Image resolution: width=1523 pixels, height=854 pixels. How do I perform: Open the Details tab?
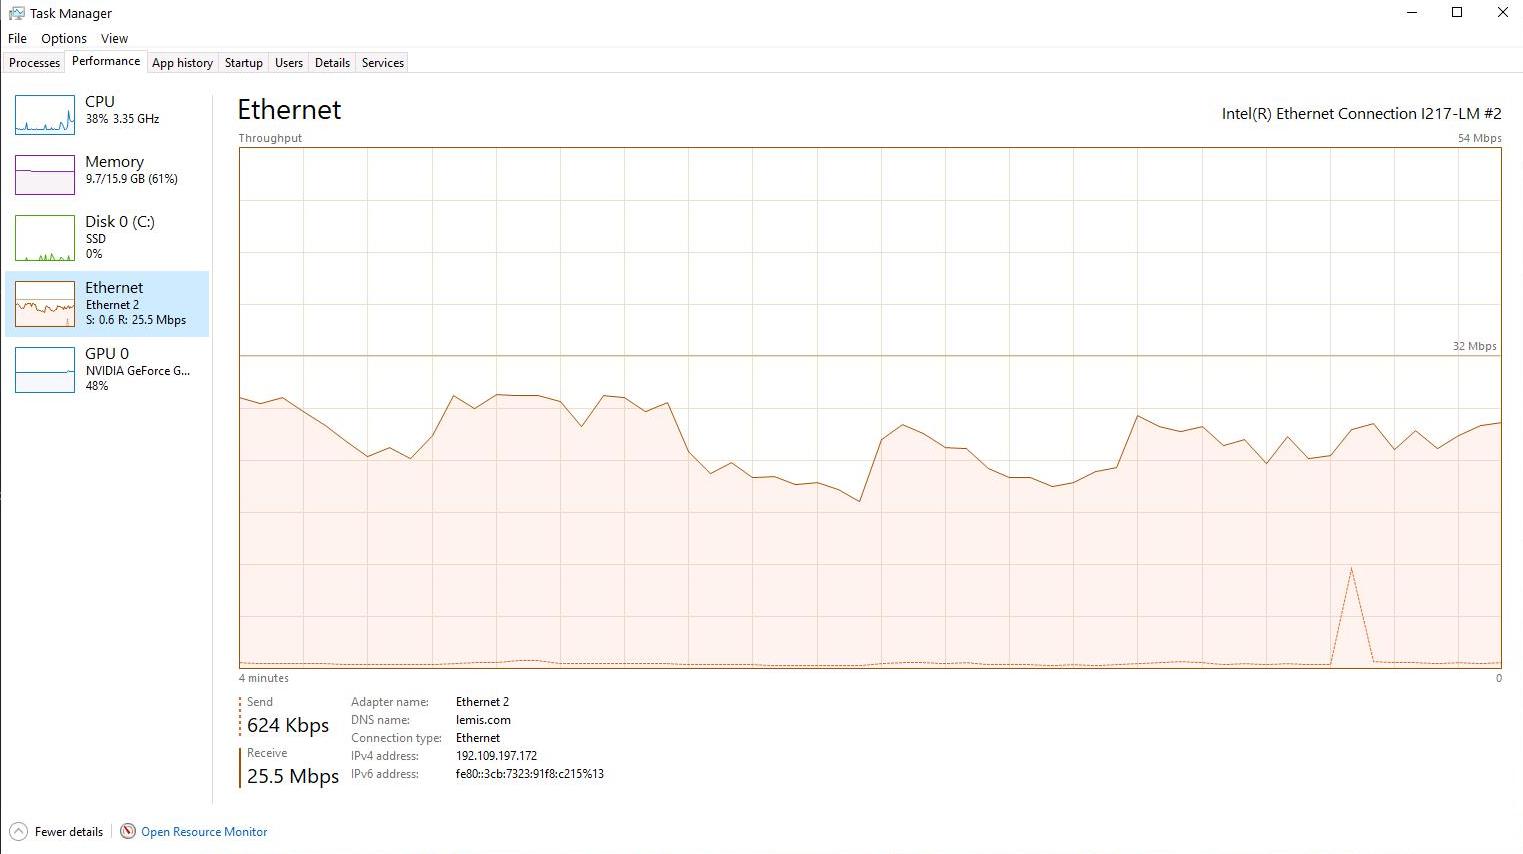(332, 62)
